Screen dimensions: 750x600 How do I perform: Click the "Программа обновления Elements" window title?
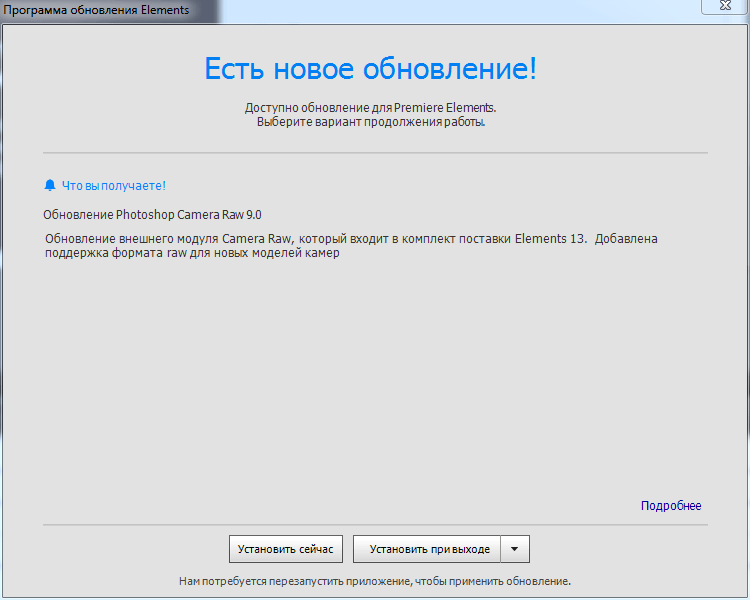click(x=96, y=10)
